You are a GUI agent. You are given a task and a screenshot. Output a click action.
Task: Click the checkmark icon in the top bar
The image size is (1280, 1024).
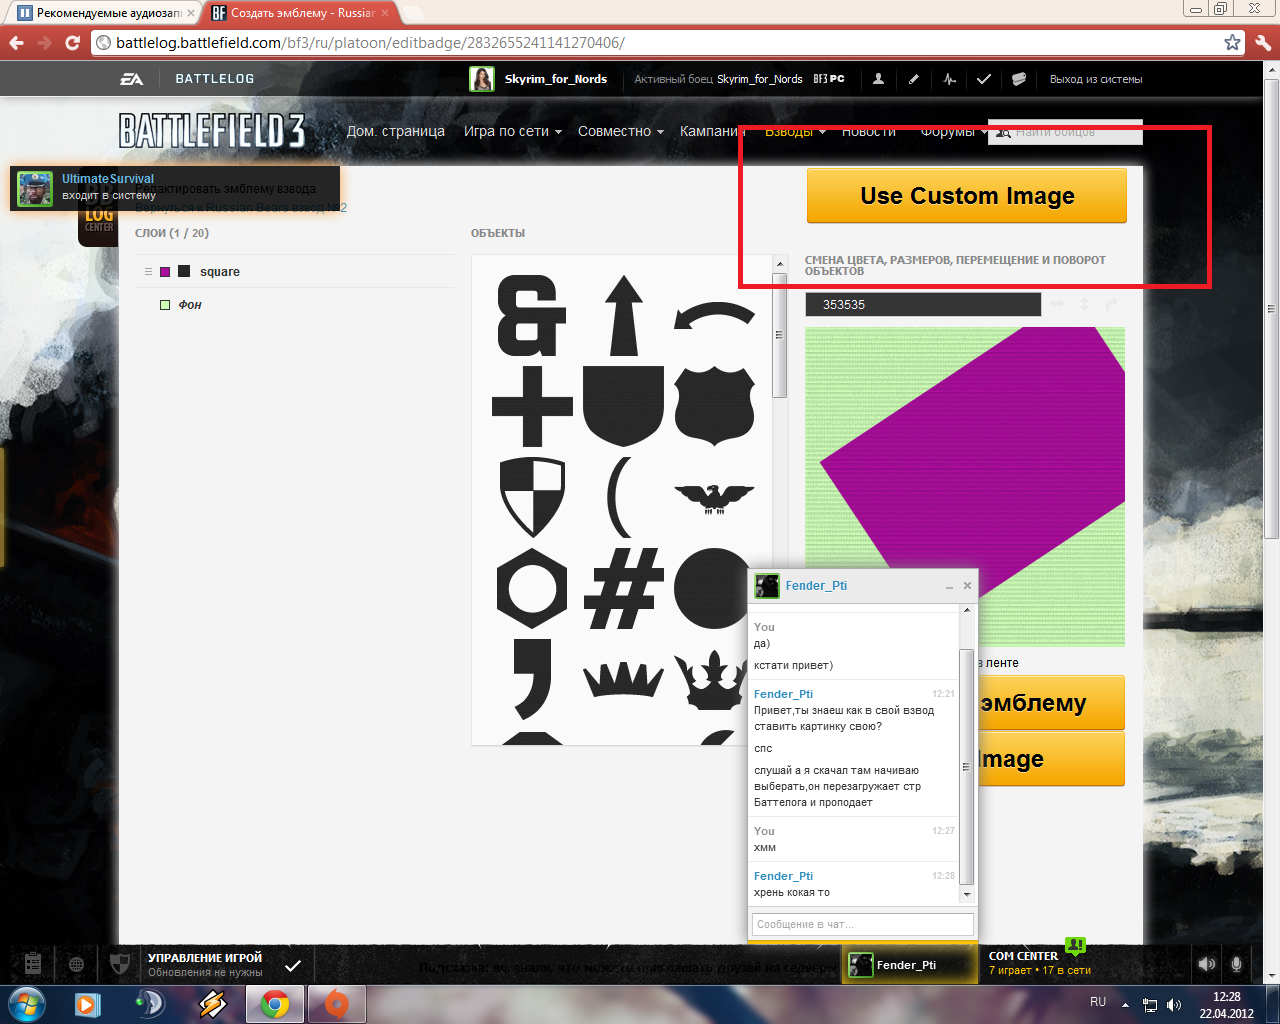(984, 79)
